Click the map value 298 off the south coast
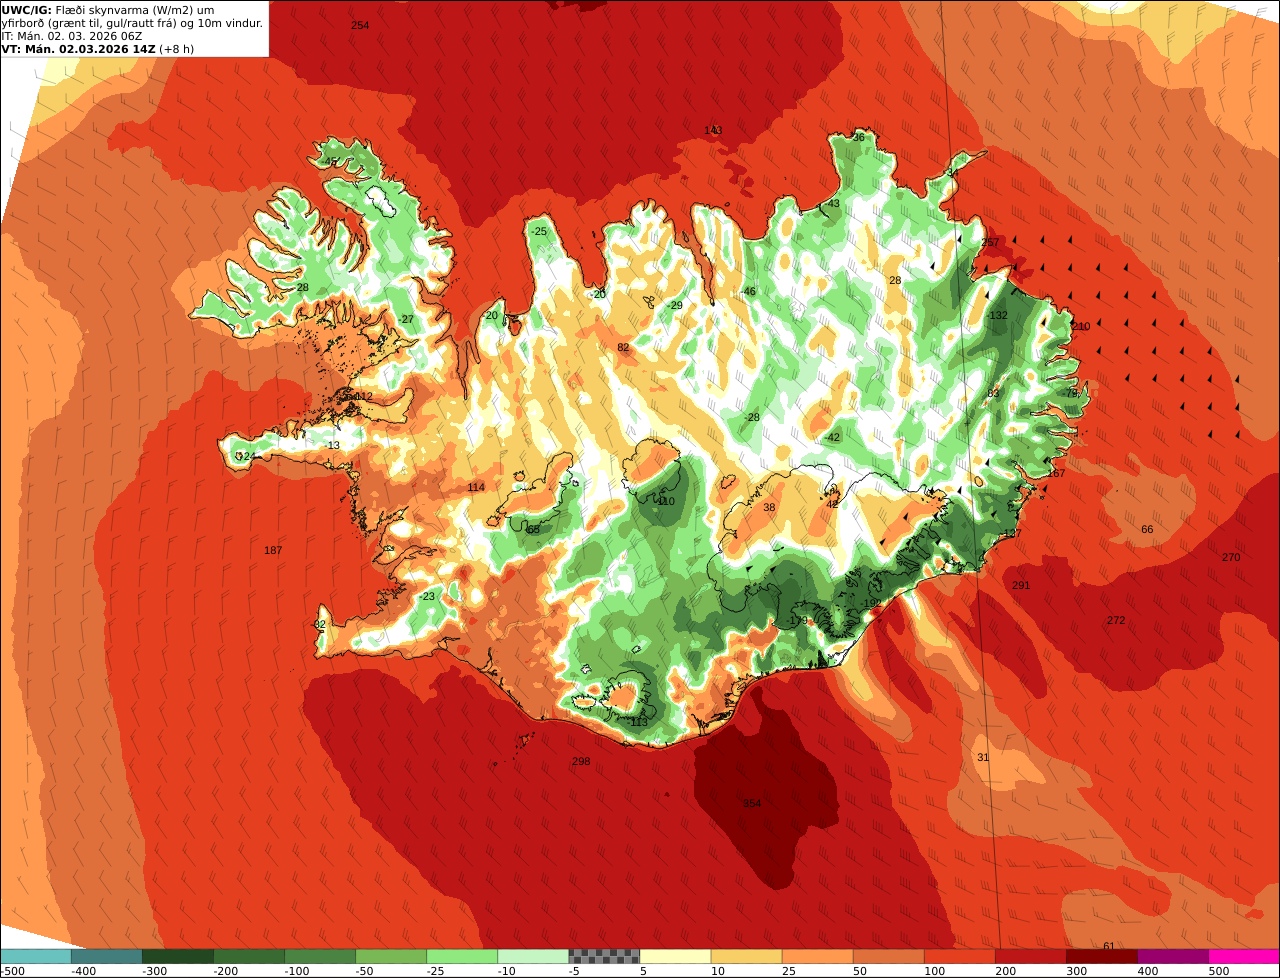Screen dimensions: 1280x978 (x=581, y=761)
